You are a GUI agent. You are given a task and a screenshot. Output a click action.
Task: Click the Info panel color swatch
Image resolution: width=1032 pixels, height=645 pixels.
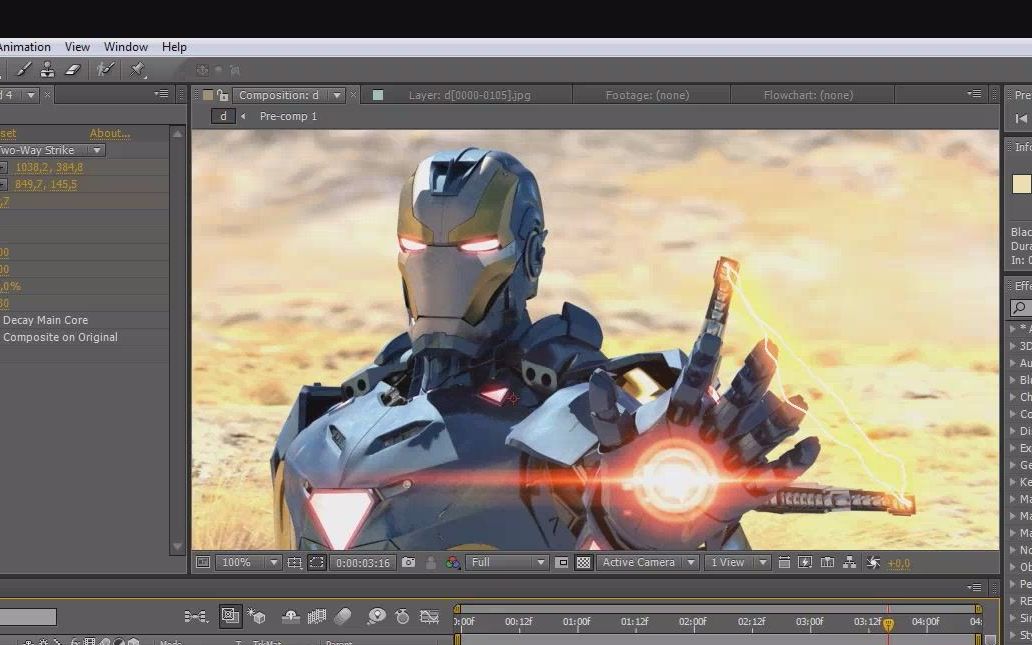1021,184
